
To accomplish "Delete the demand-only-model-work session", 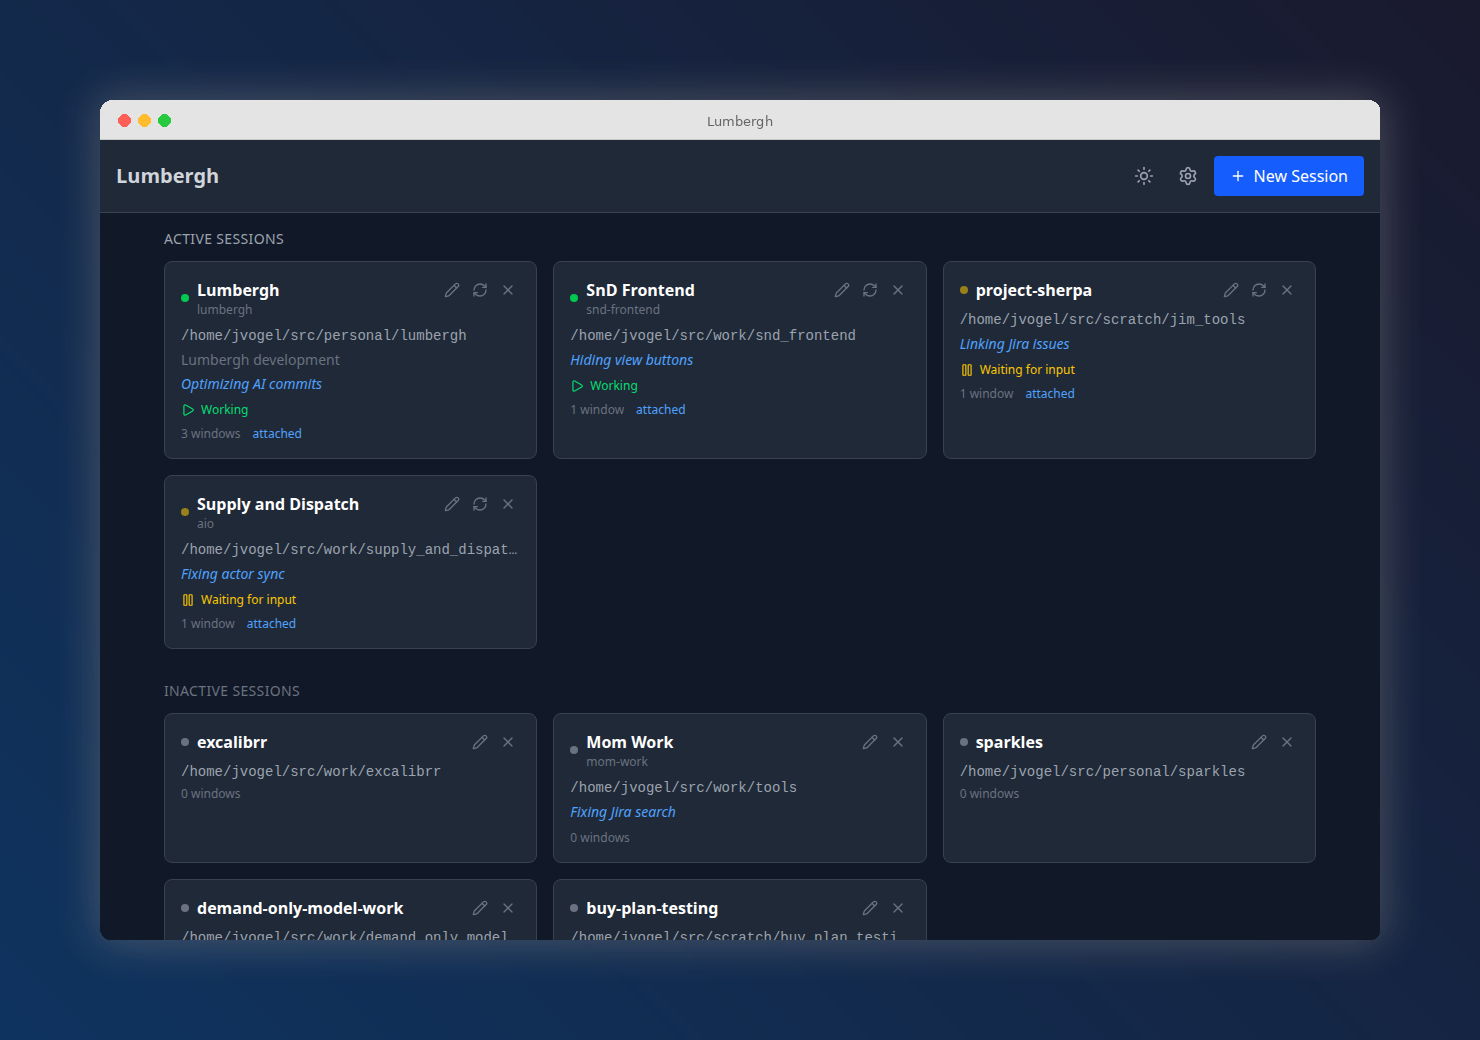I will (508, 907).
